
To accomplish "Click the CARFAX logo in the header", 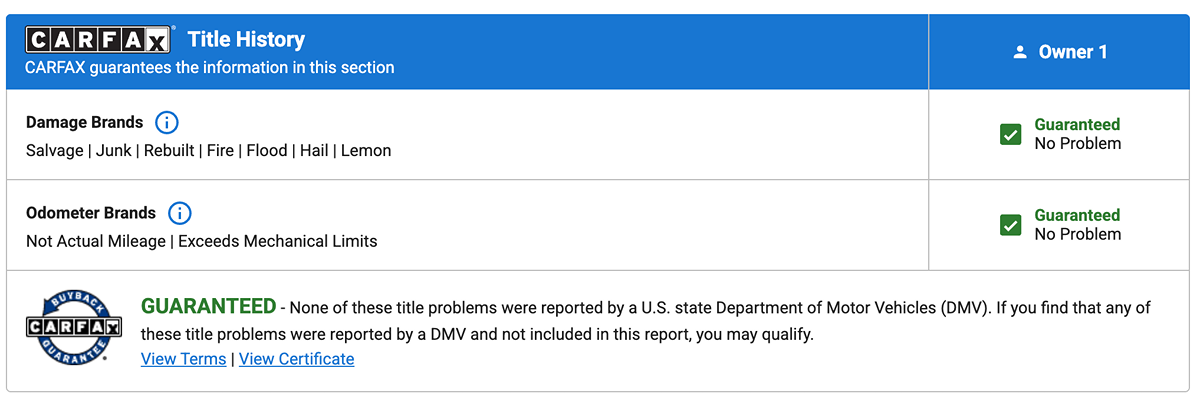I will 100,40.
